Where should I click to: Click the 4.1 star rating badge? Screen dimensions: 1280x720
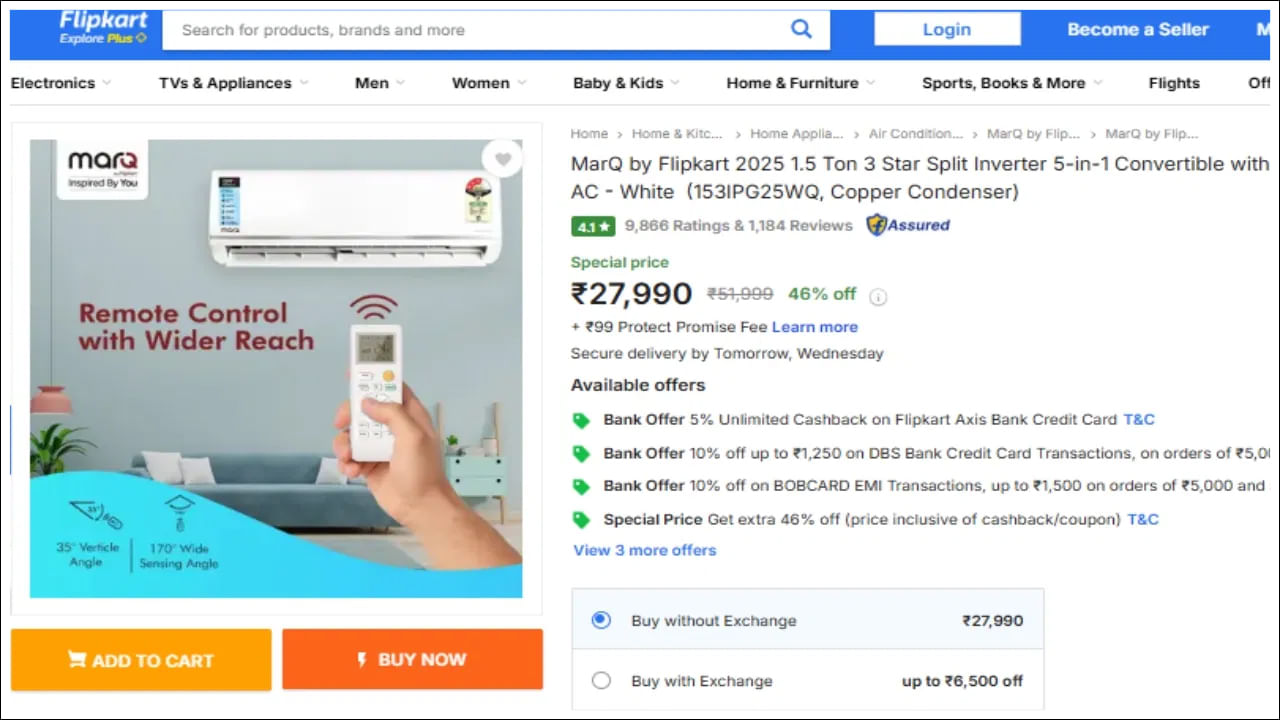coord(592,226)
